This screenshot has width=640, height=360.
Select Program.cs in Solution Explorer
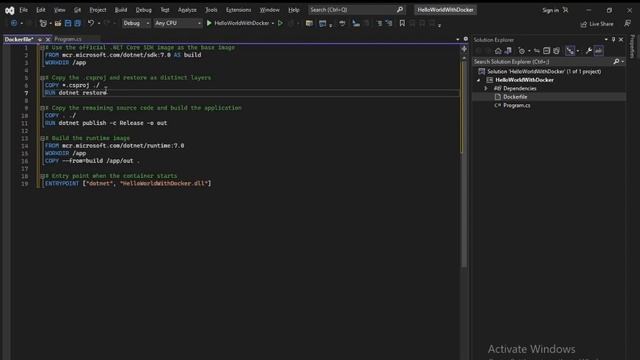pos(516,106)
